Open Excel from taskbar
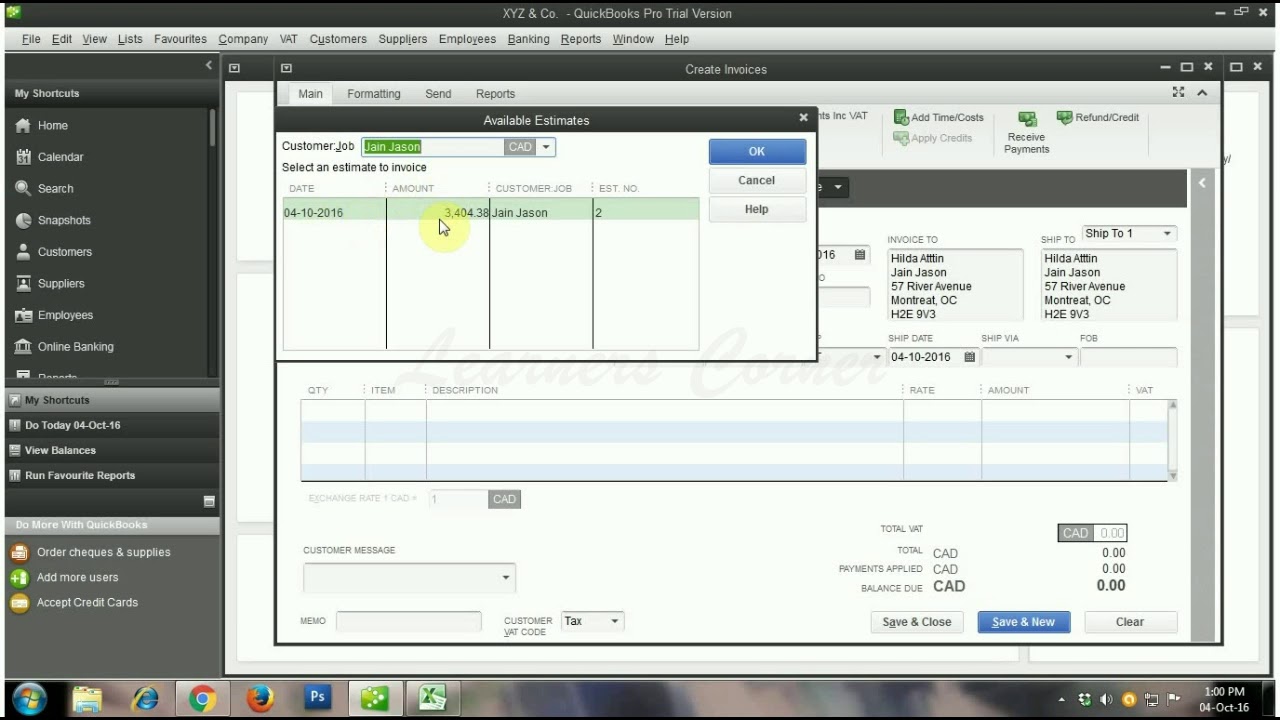This screenshot has height=720, width=1280. 432,698
